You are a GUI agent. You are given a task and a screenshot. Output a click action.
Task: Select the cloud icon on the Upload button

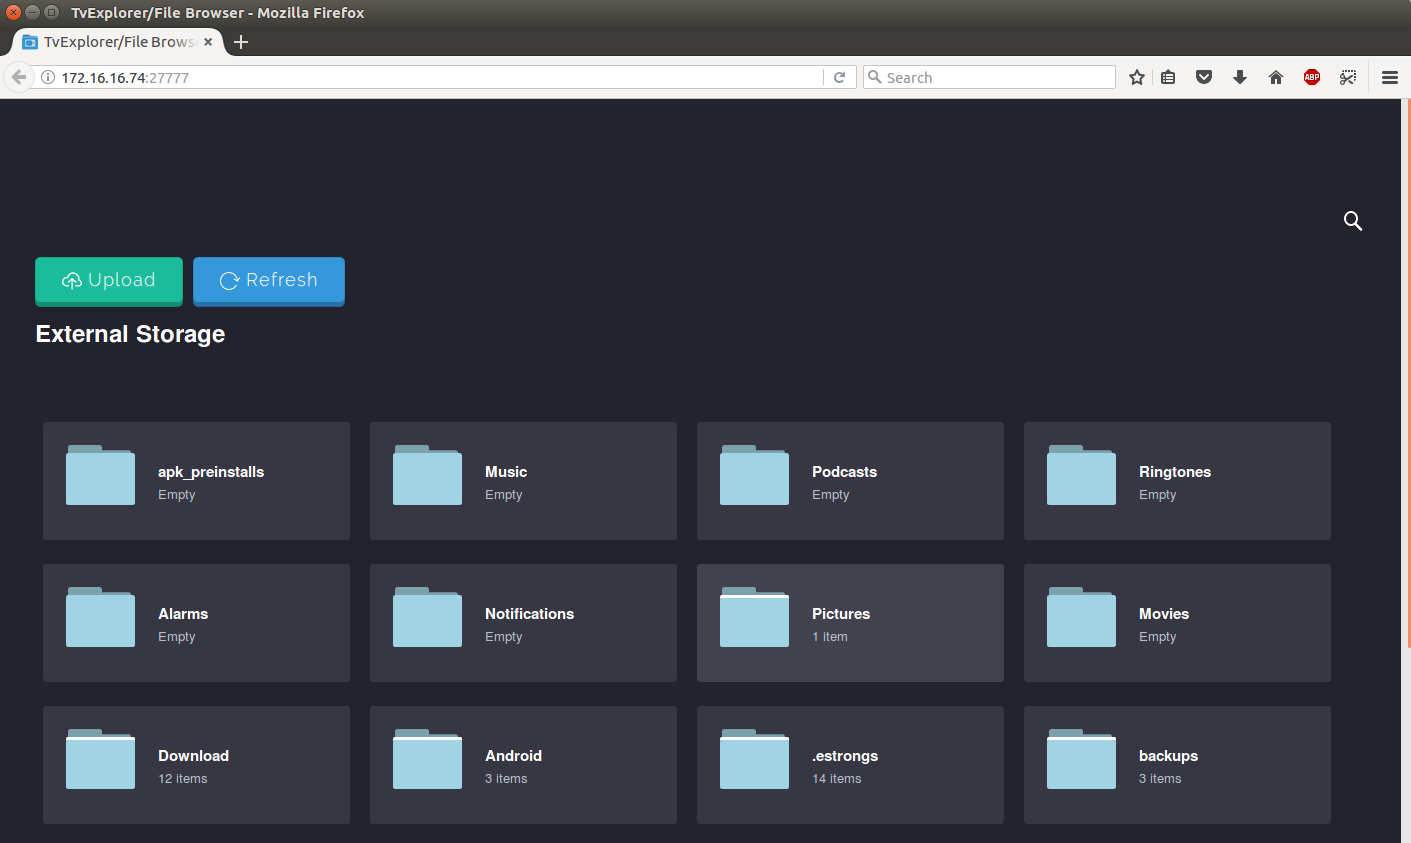tap(70, 280)
